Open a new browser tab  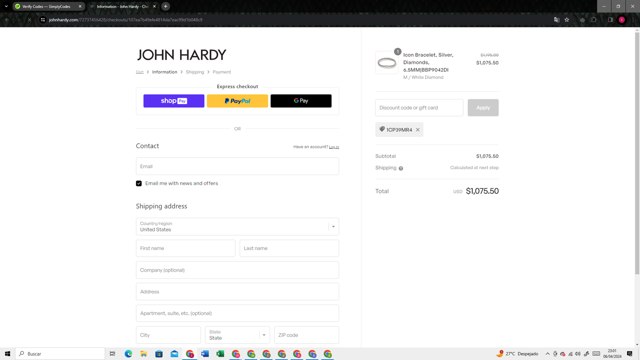[165, 7]
